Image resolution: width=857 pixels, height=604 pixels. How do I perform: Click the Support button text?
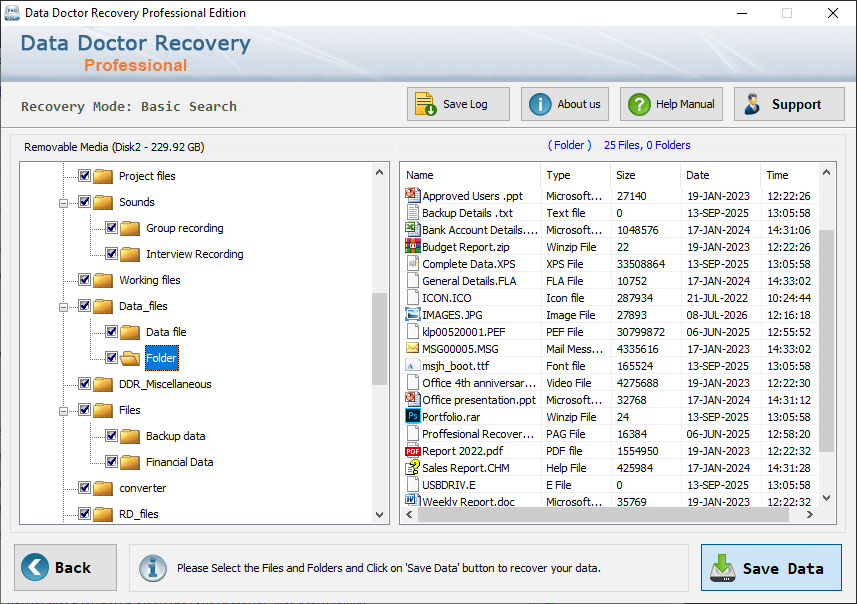796,104
